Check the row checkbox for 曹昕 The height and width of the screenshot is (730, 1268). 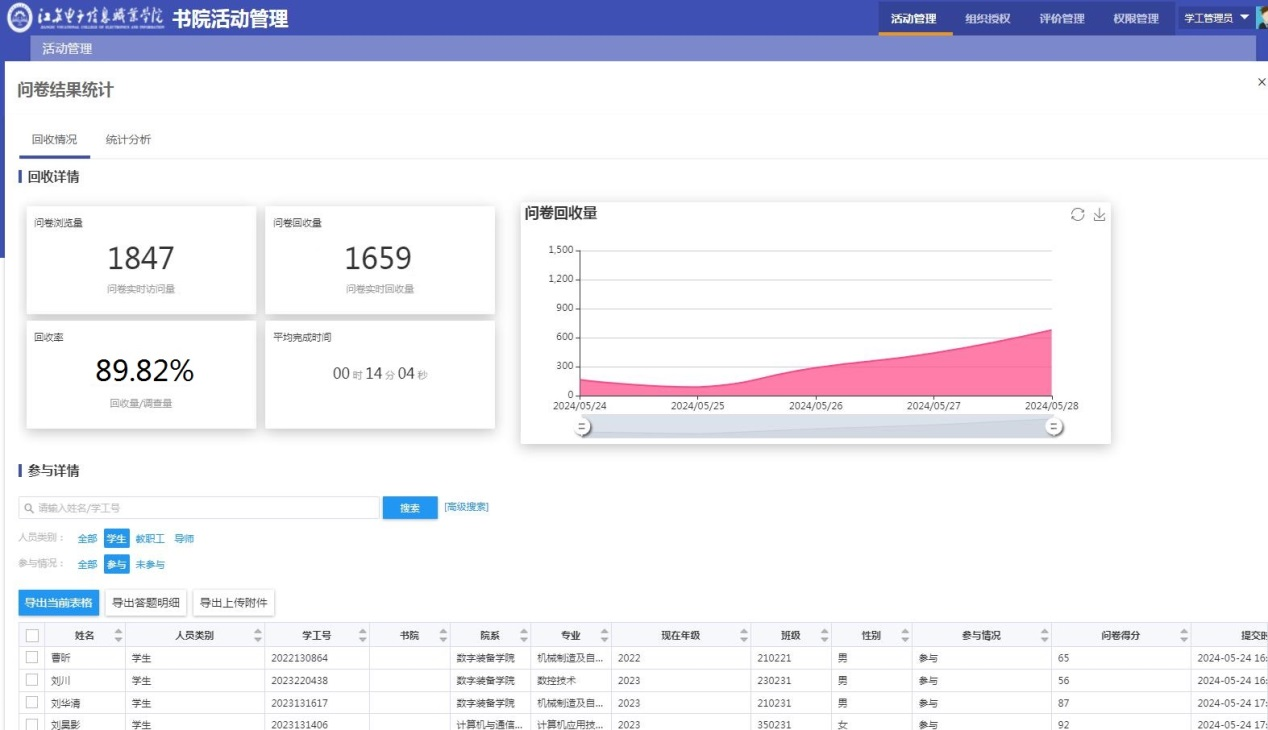(x=32, y=658)
